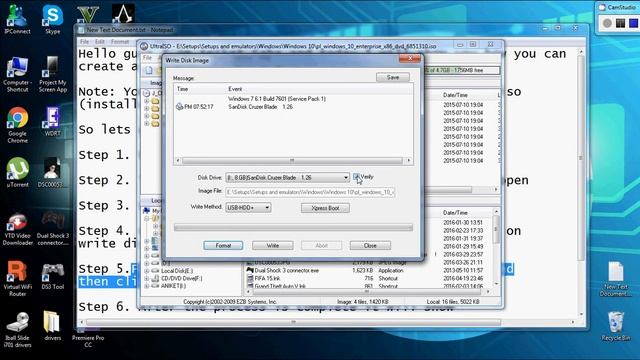The height and width of the screenshot is (360, 640).
Task: Click the Event column header in the message log
Action: tap(235, 89)
